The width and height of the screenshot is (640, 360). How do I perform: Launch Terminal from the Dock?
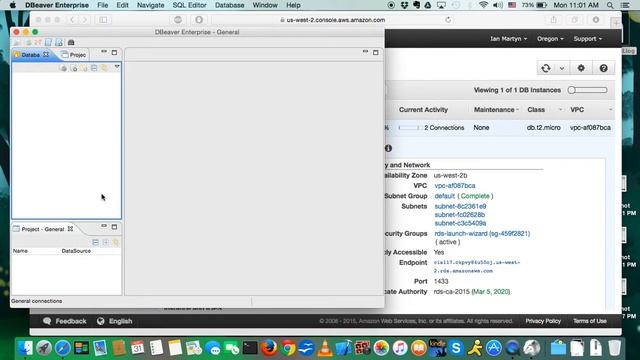click(x=250, y=348)
